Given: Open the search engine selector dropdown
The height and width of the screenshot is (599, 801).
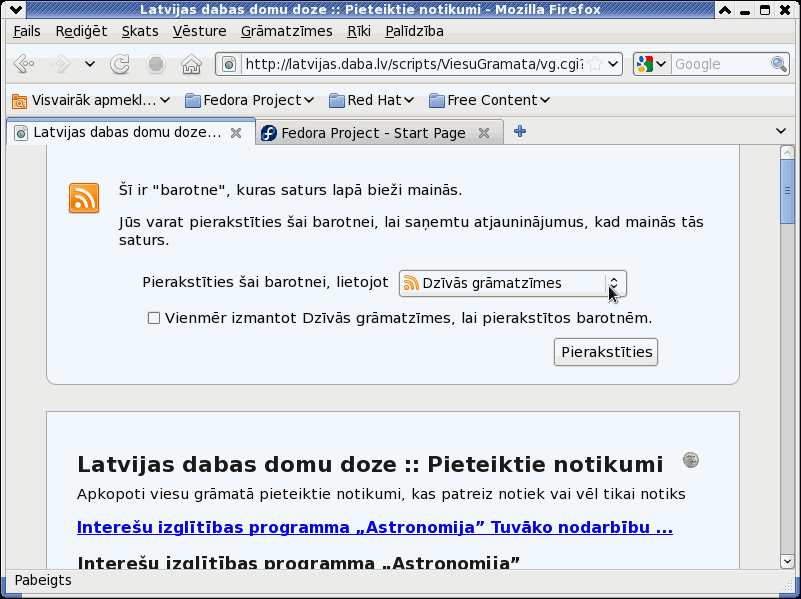Looking at the screenshot, I should pos(652,64).
